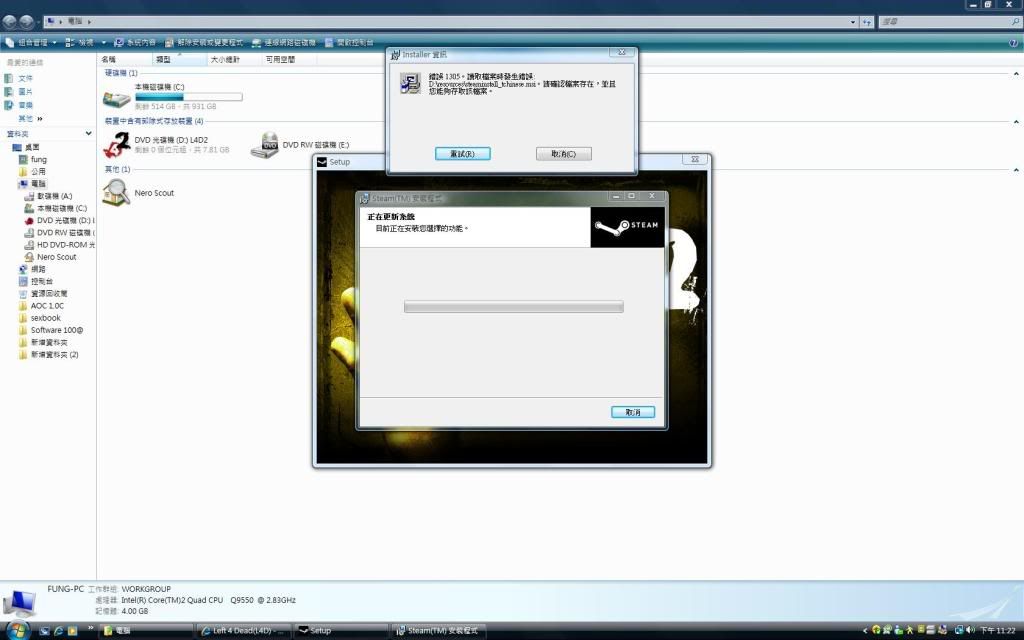The height and width of the screenshot is (640, 1024).
Task: Click the Installer dialog error icon
Action: tap(410, 84)
